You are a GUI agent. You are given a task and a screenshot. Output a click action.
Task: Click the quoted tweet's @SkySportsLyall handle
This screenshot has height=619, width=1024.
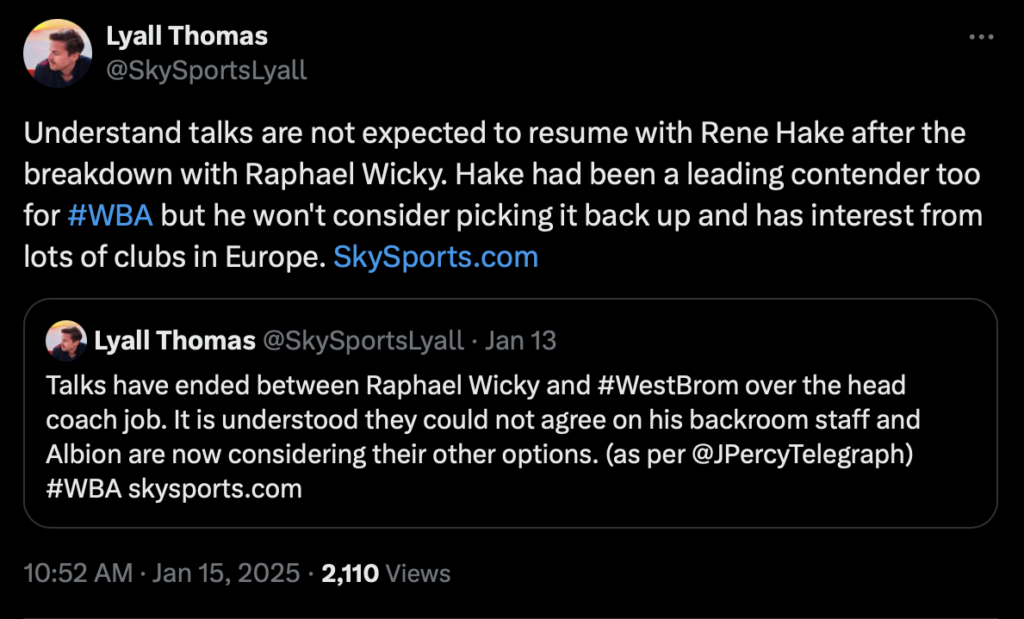coord(362,341)
